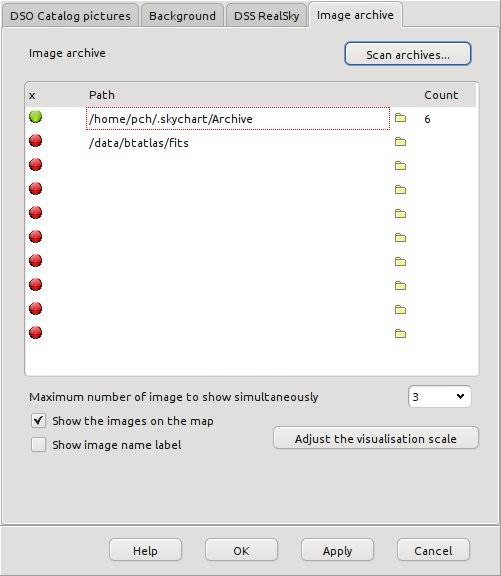The width and height of the screenshot is (501, 576).
Task: Activate the red indicator in third row
Action: (x=36, y=165)
